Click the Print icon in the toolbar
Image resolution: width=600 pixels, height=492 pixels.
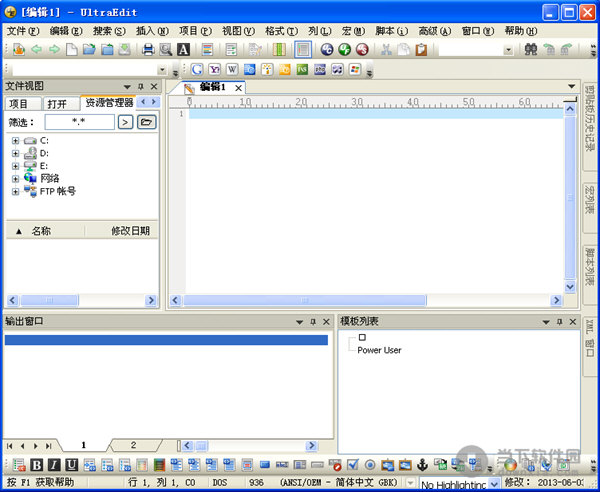(148, 49)
